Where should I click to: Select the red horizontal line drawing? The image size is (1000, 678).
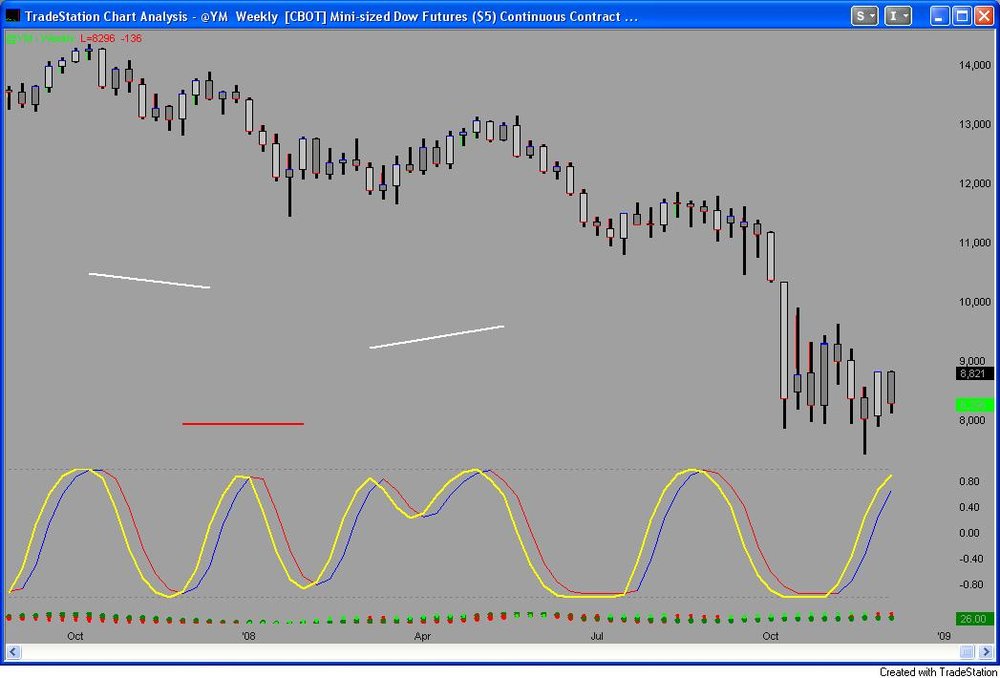(243, 424)
